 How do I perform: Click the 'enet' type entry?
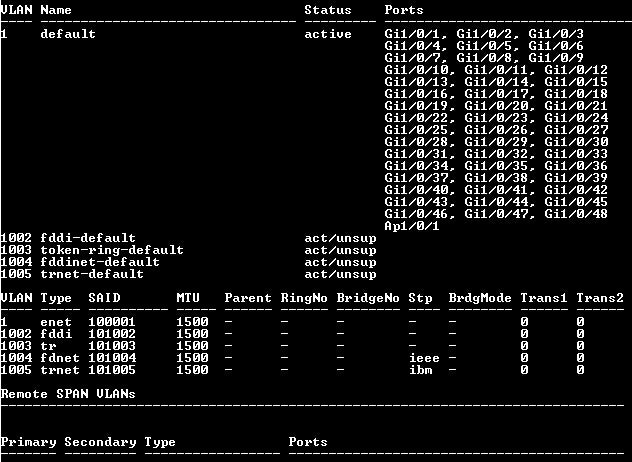[x=56, y=321]
